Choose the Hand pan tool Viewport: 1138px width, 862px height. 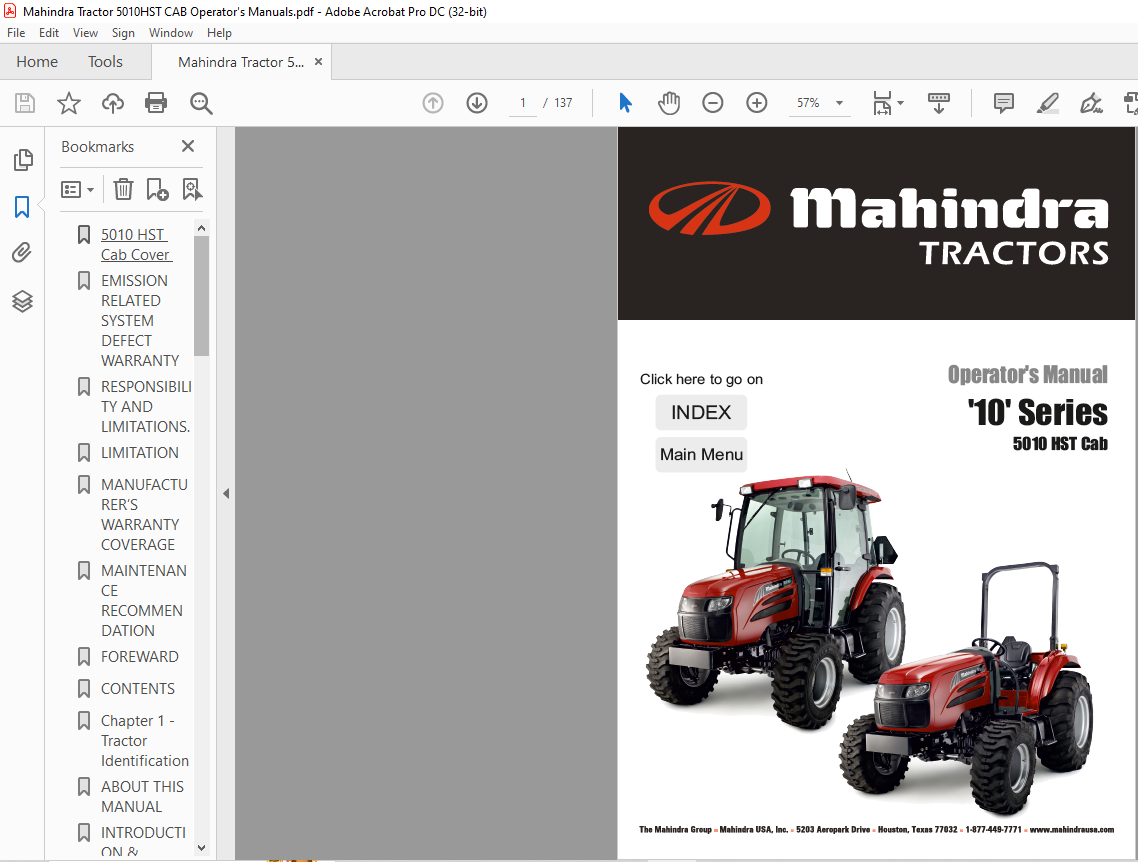(669, 103)
